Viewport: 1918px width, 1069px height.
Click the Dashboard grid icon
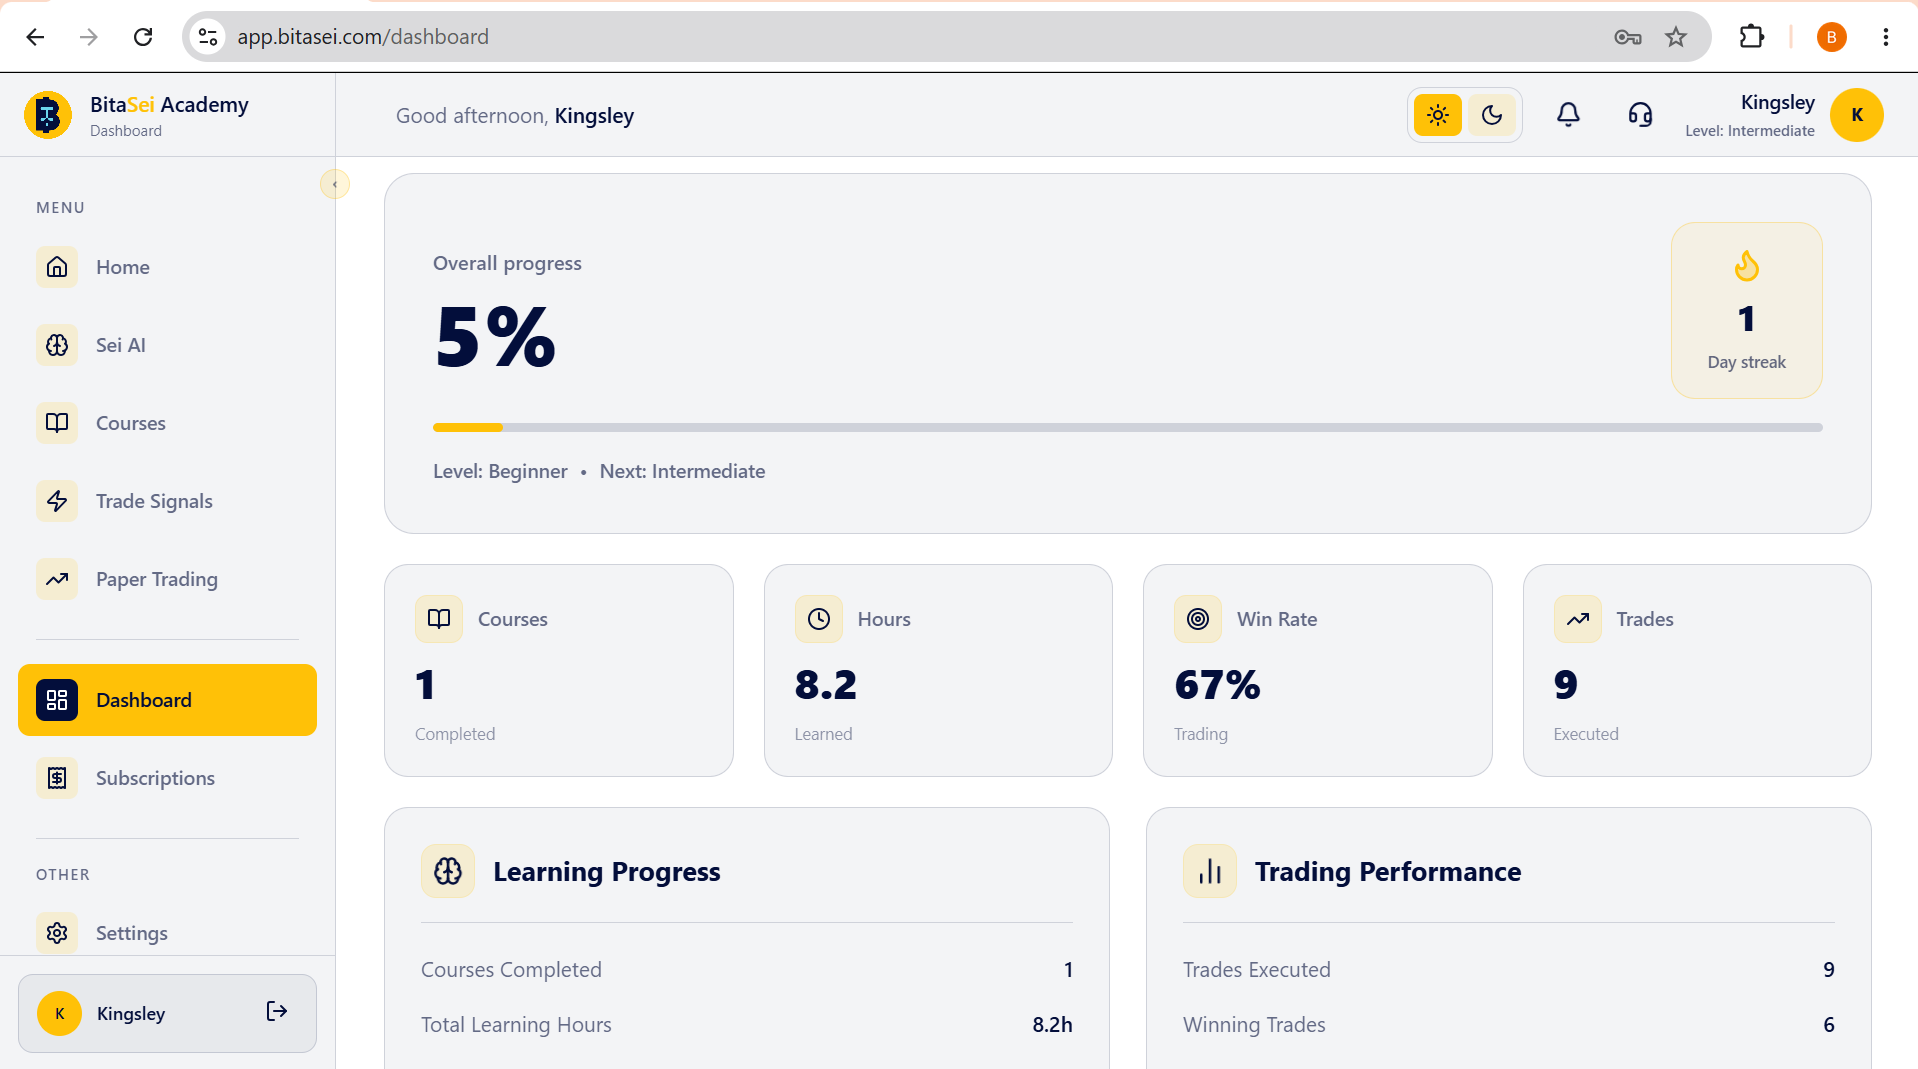point(57,700)
